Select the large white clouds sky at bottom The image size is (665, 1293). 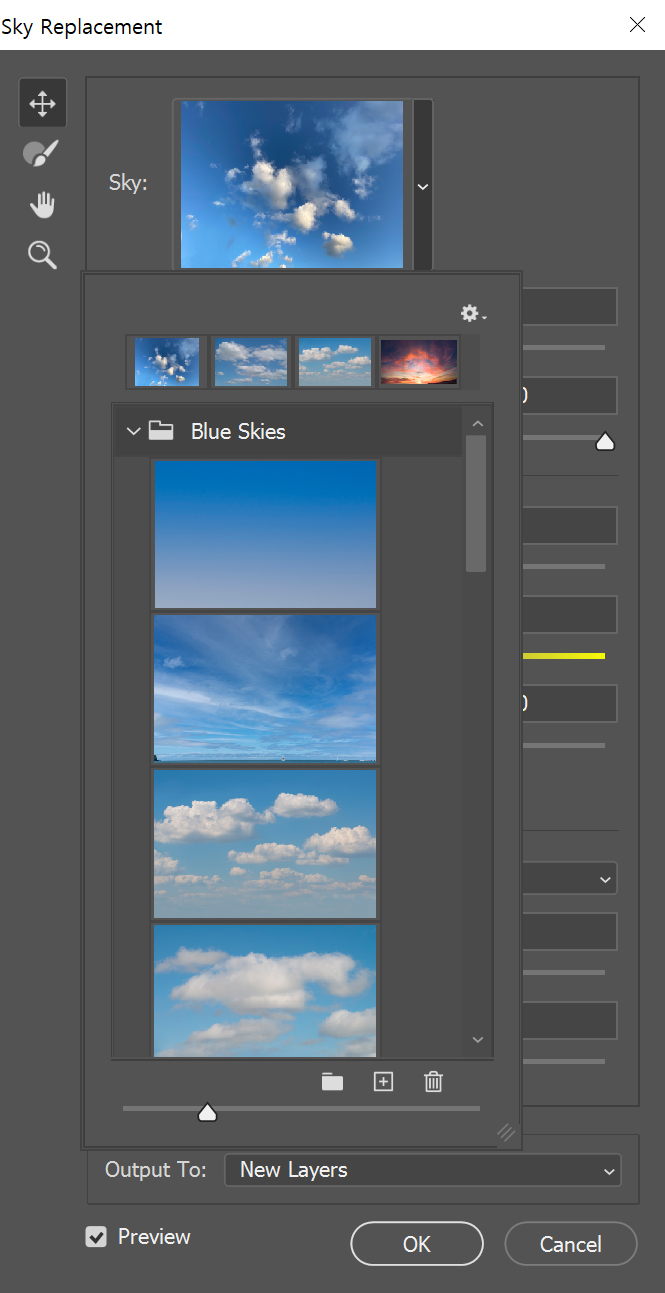pyautogui.click(x=265, y=990)
